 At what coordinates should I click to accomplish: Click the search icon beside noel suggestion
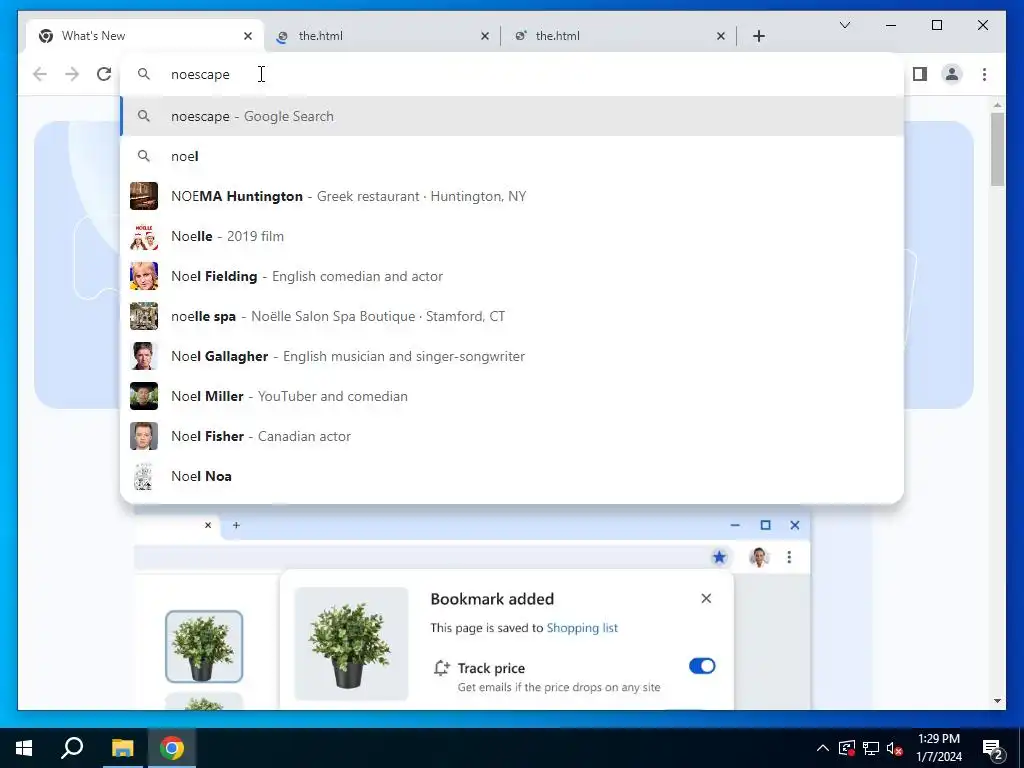click(144, 156)
